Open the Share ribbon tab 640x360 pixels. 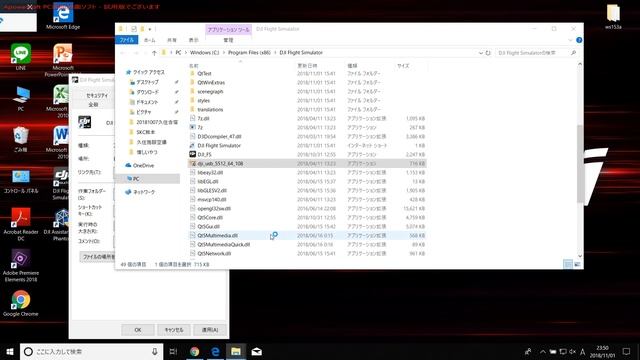point(172,40)
